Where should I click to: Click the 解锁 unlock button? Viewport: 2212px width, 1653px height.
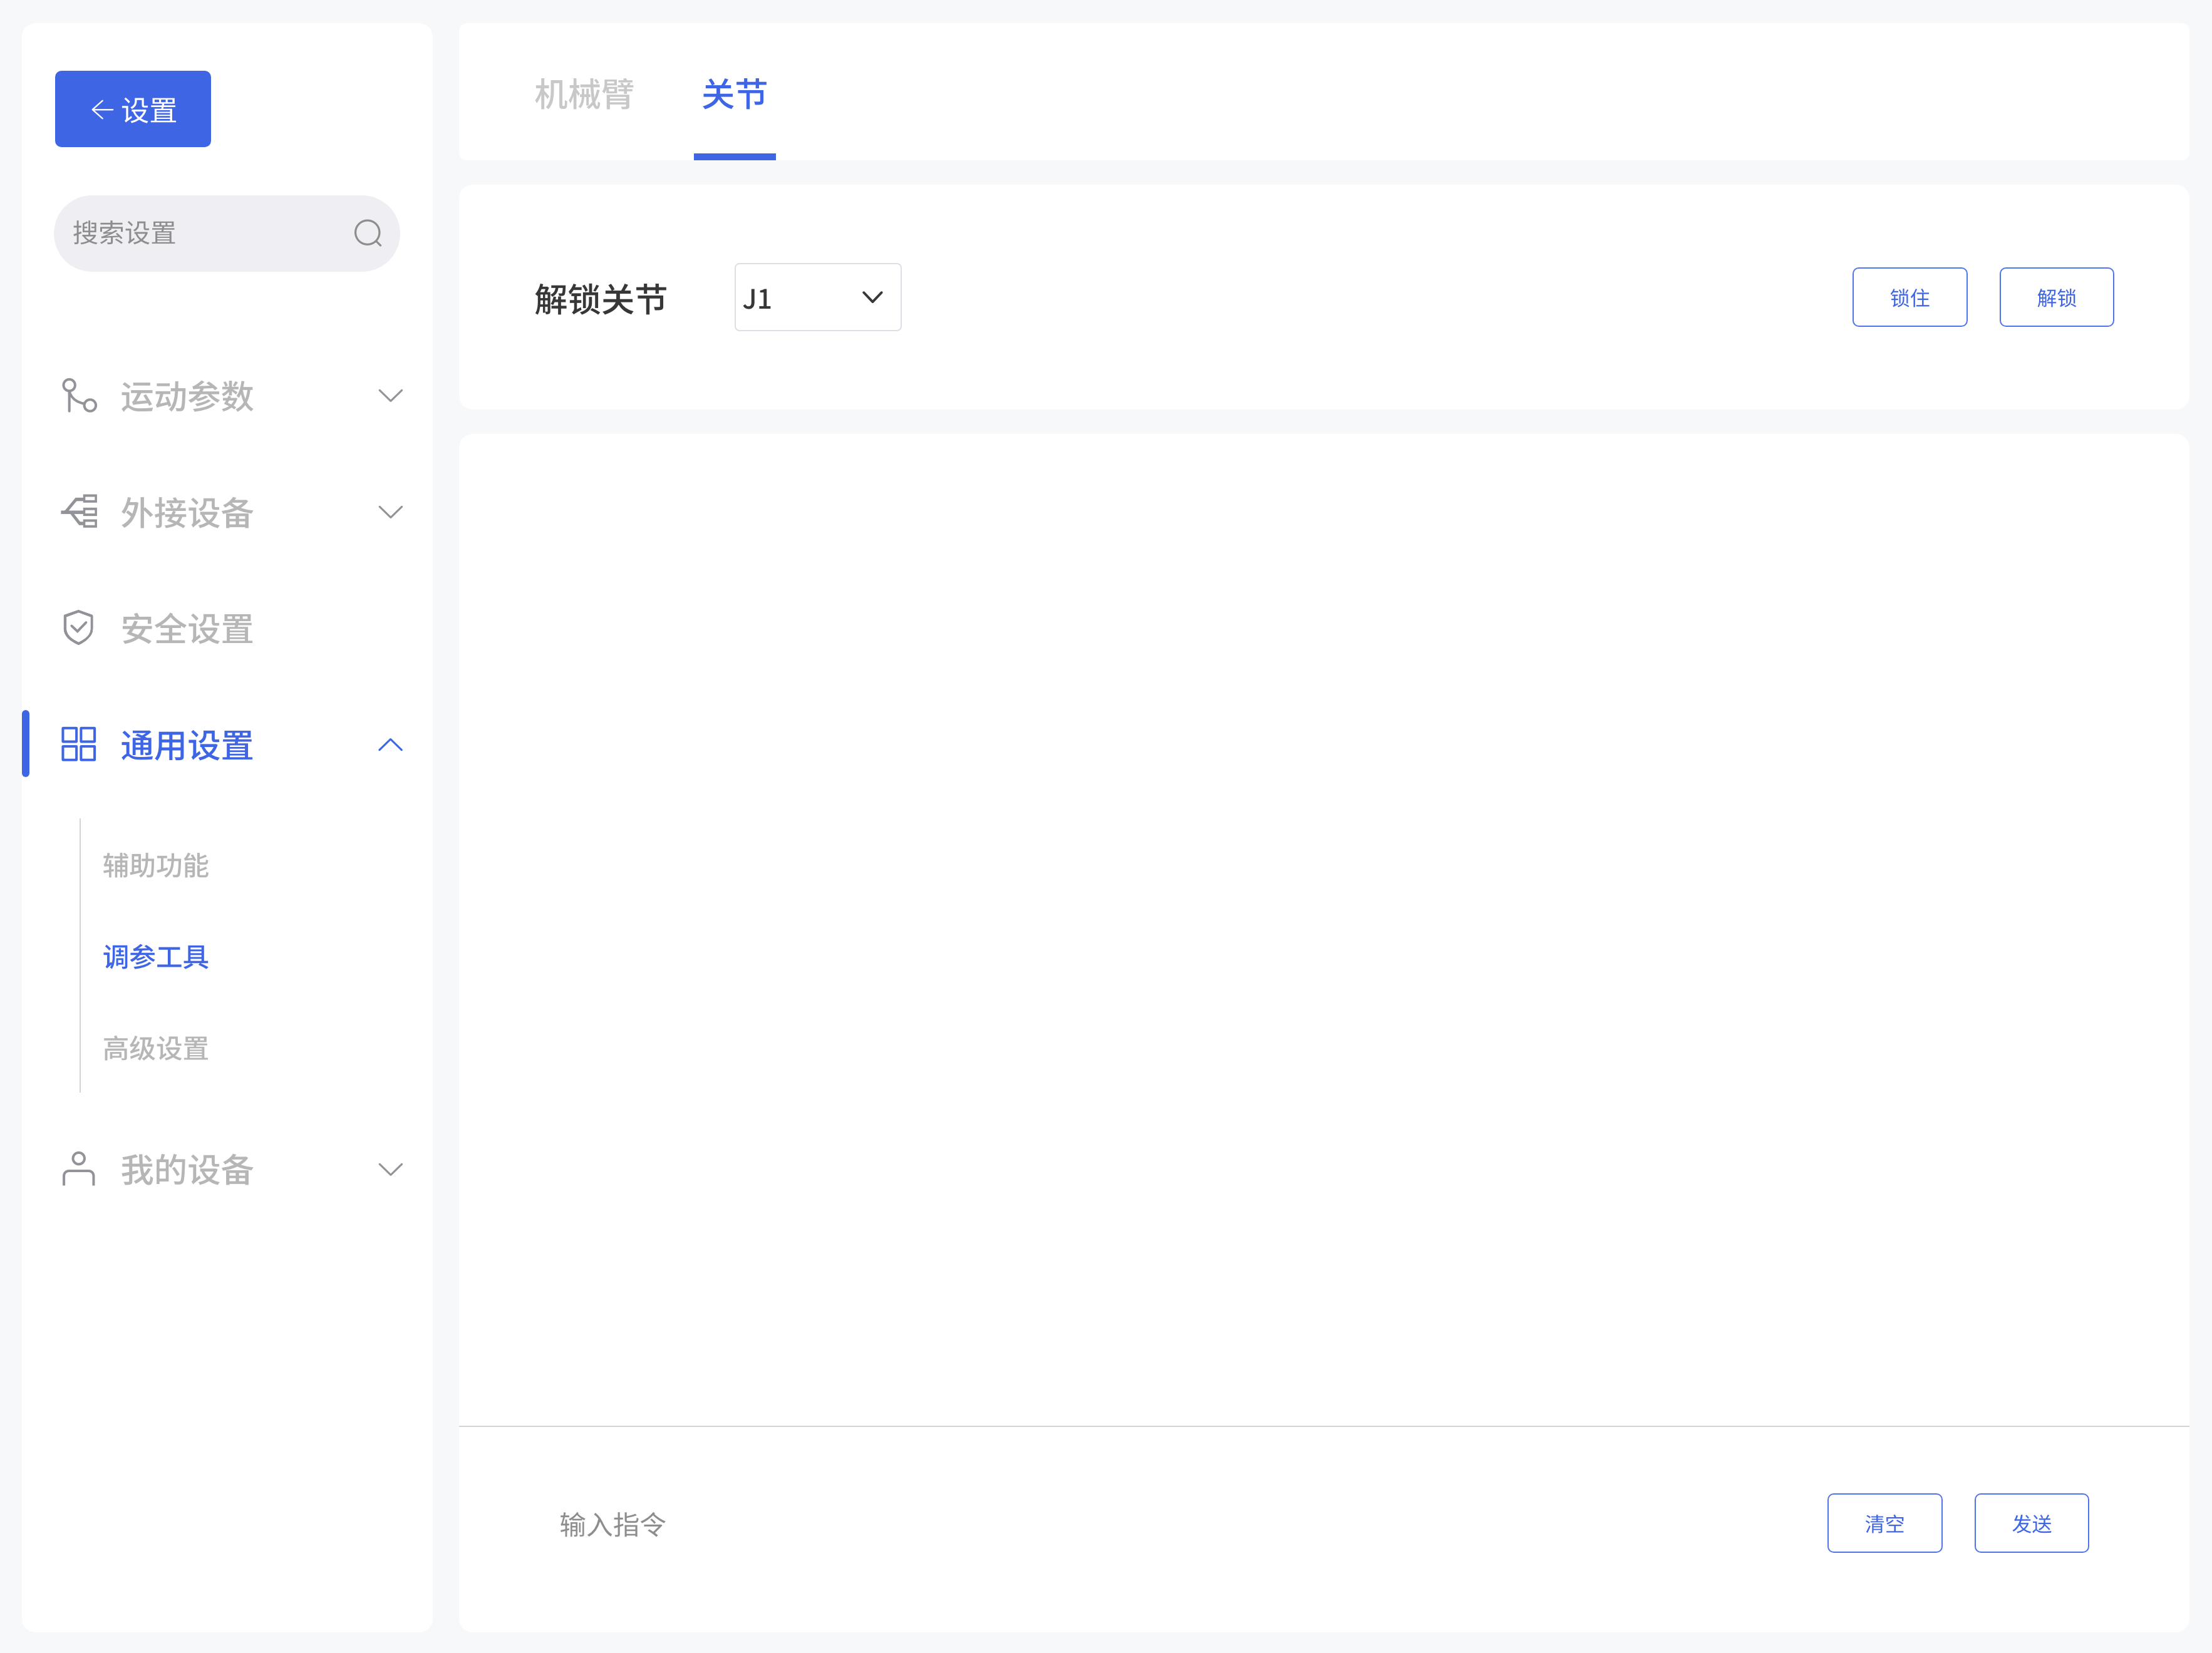[2056, 297]
